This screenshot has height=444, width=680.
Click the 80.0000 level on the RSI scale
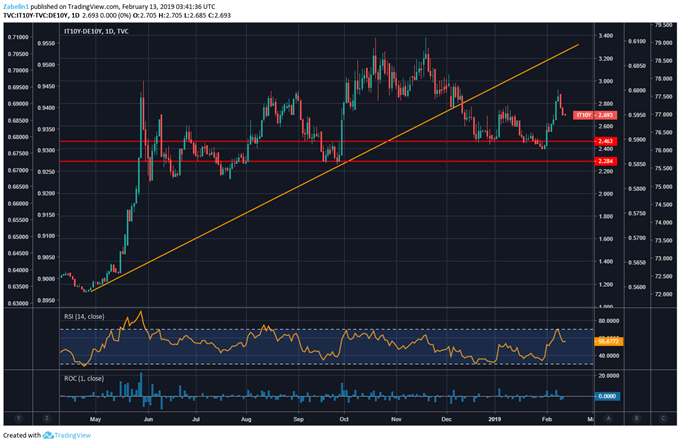609,321
